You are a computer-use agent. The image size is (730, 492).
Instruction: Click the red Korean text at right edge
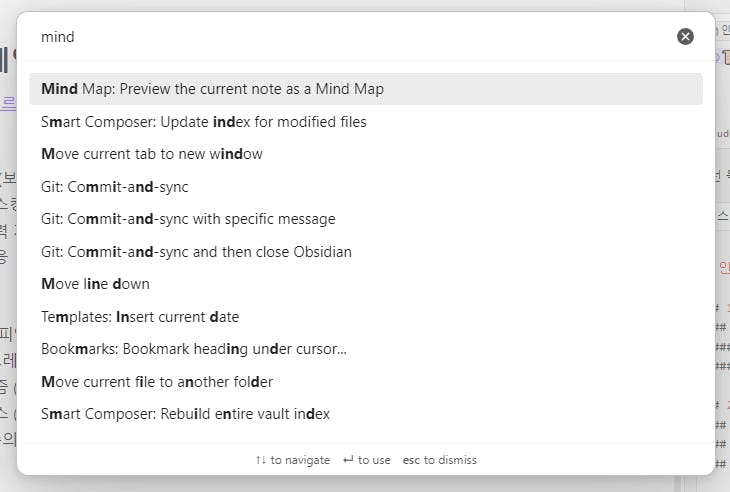click(x=723, y=267)
